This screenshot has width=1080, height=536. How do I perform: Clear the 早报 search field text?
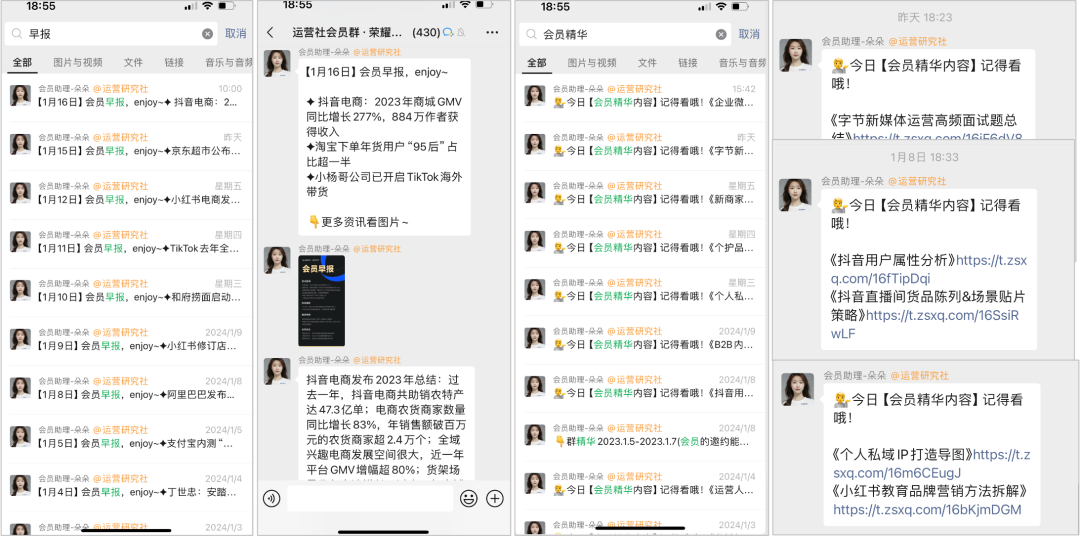207,34
